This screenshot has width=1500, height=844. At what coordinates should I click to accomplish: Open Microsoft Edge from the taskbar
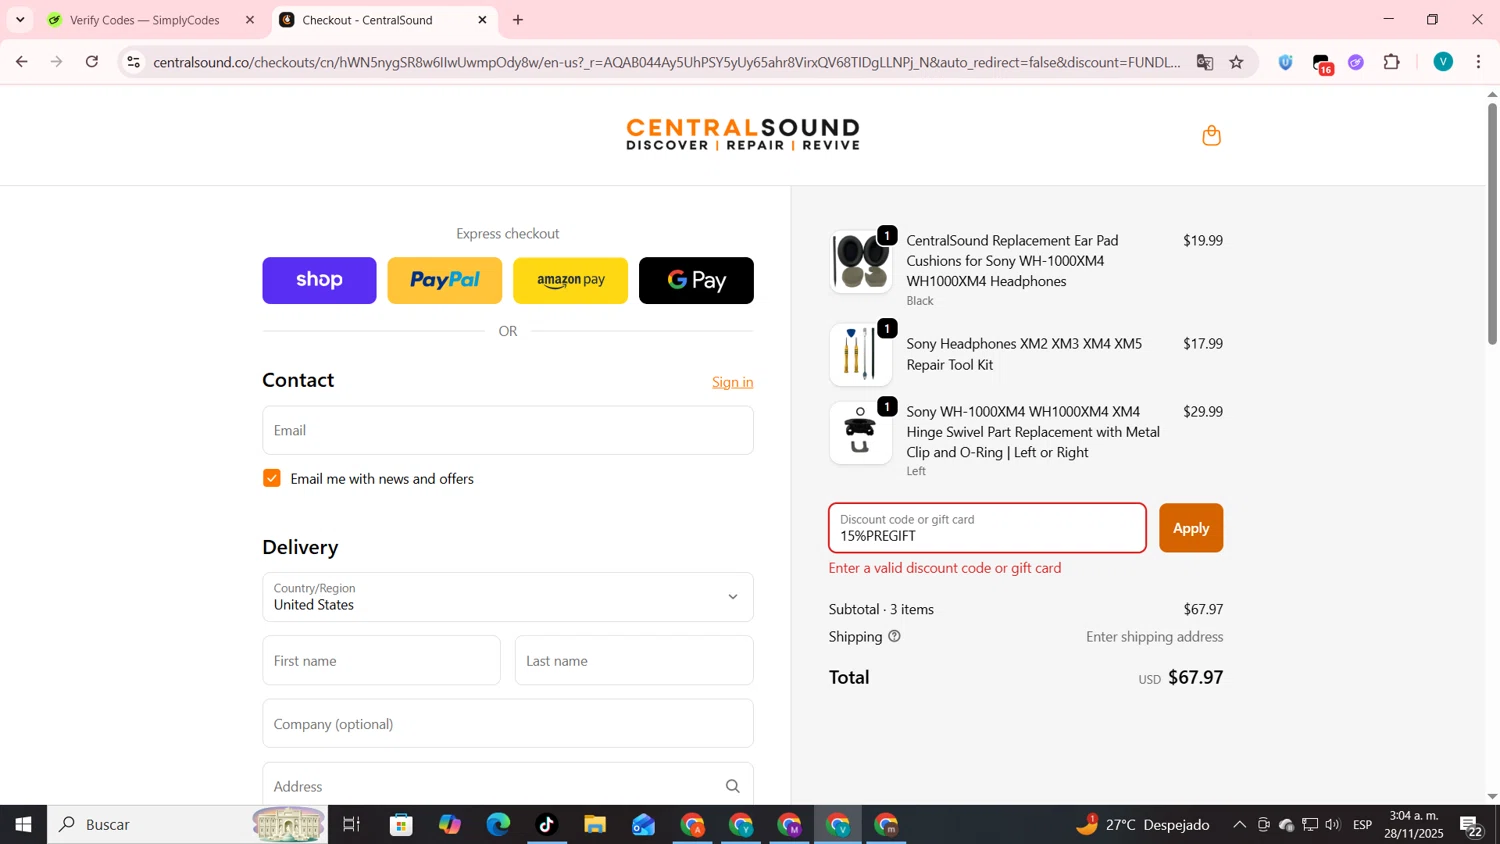[x=498, y=825]
